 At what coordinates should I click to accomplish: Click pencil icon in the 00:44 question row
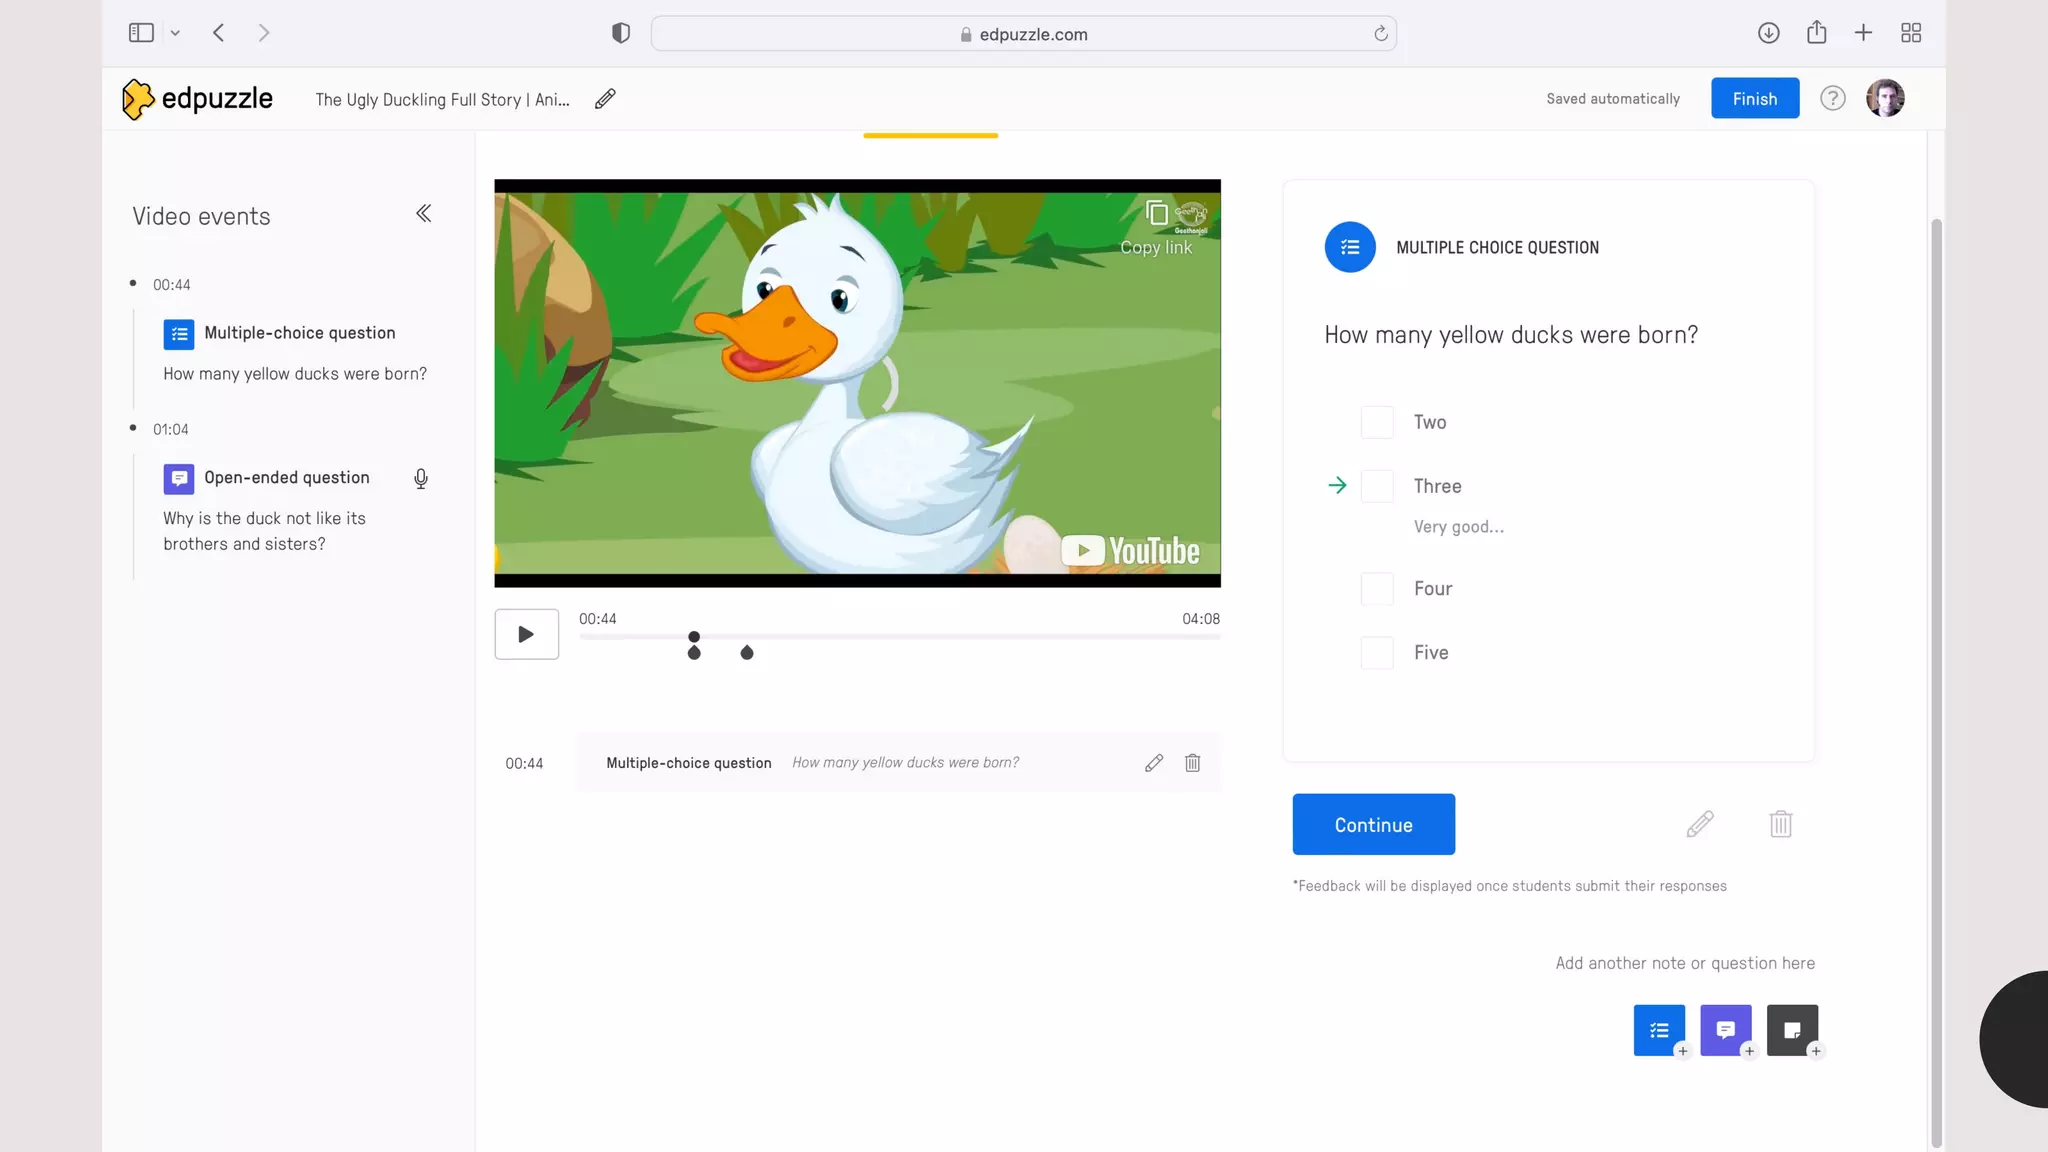point(1154,763)
